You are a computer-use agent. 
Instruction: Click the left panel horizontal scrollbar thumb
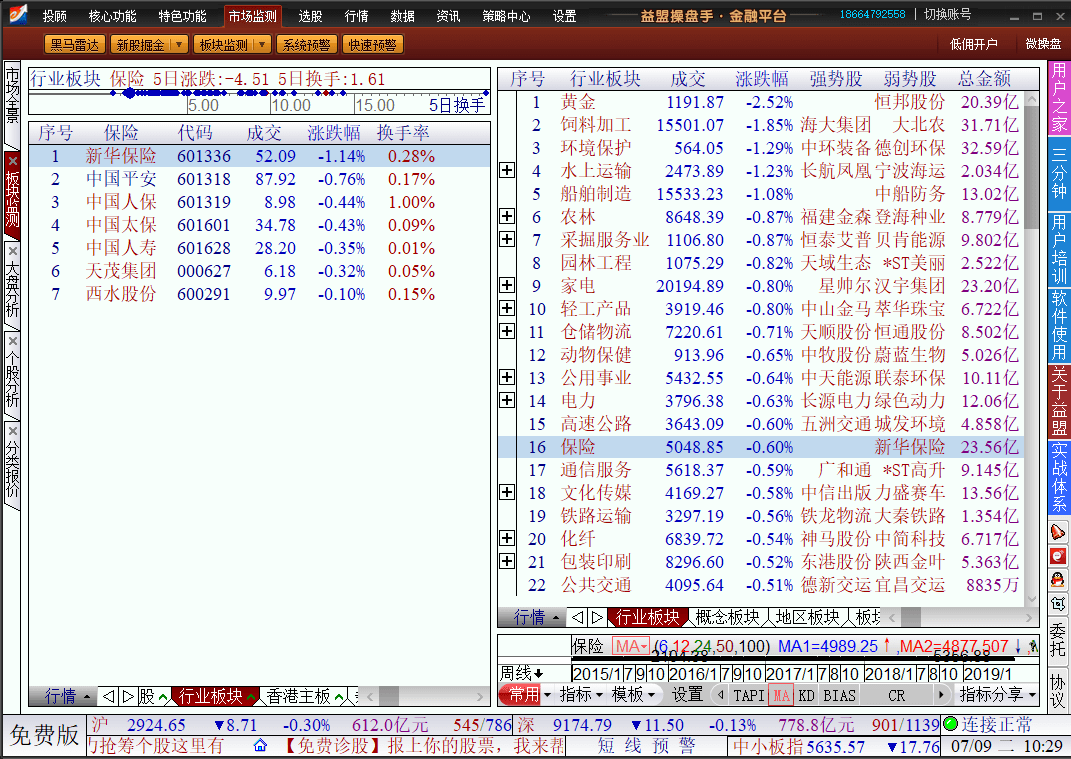coord(389,696)
